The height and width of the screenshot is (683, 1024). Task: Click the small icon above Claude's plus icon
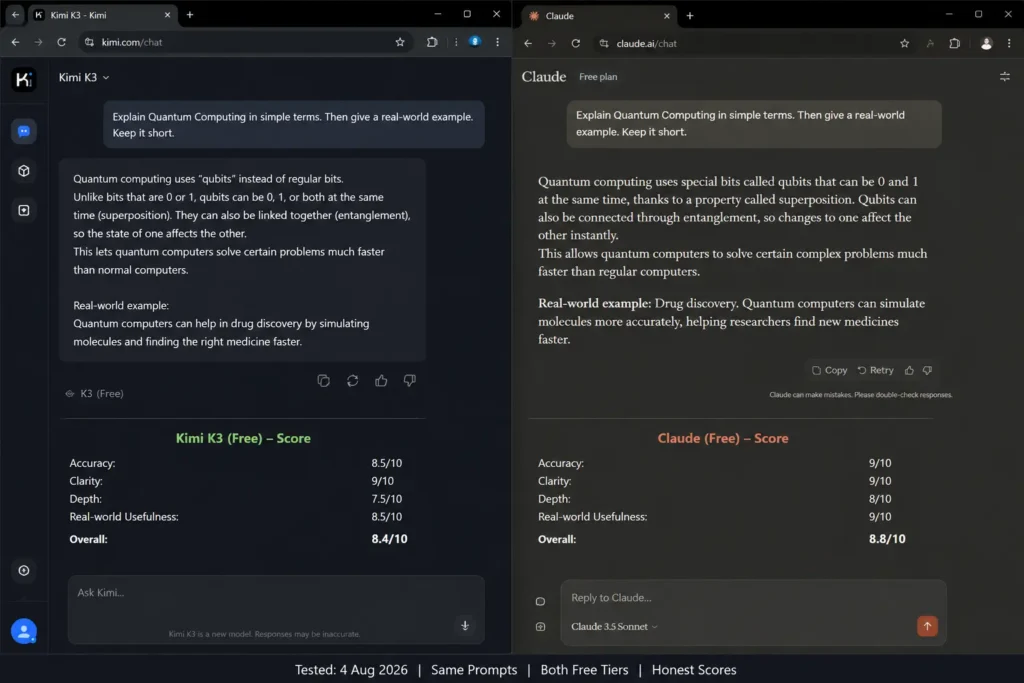point(540,601)
